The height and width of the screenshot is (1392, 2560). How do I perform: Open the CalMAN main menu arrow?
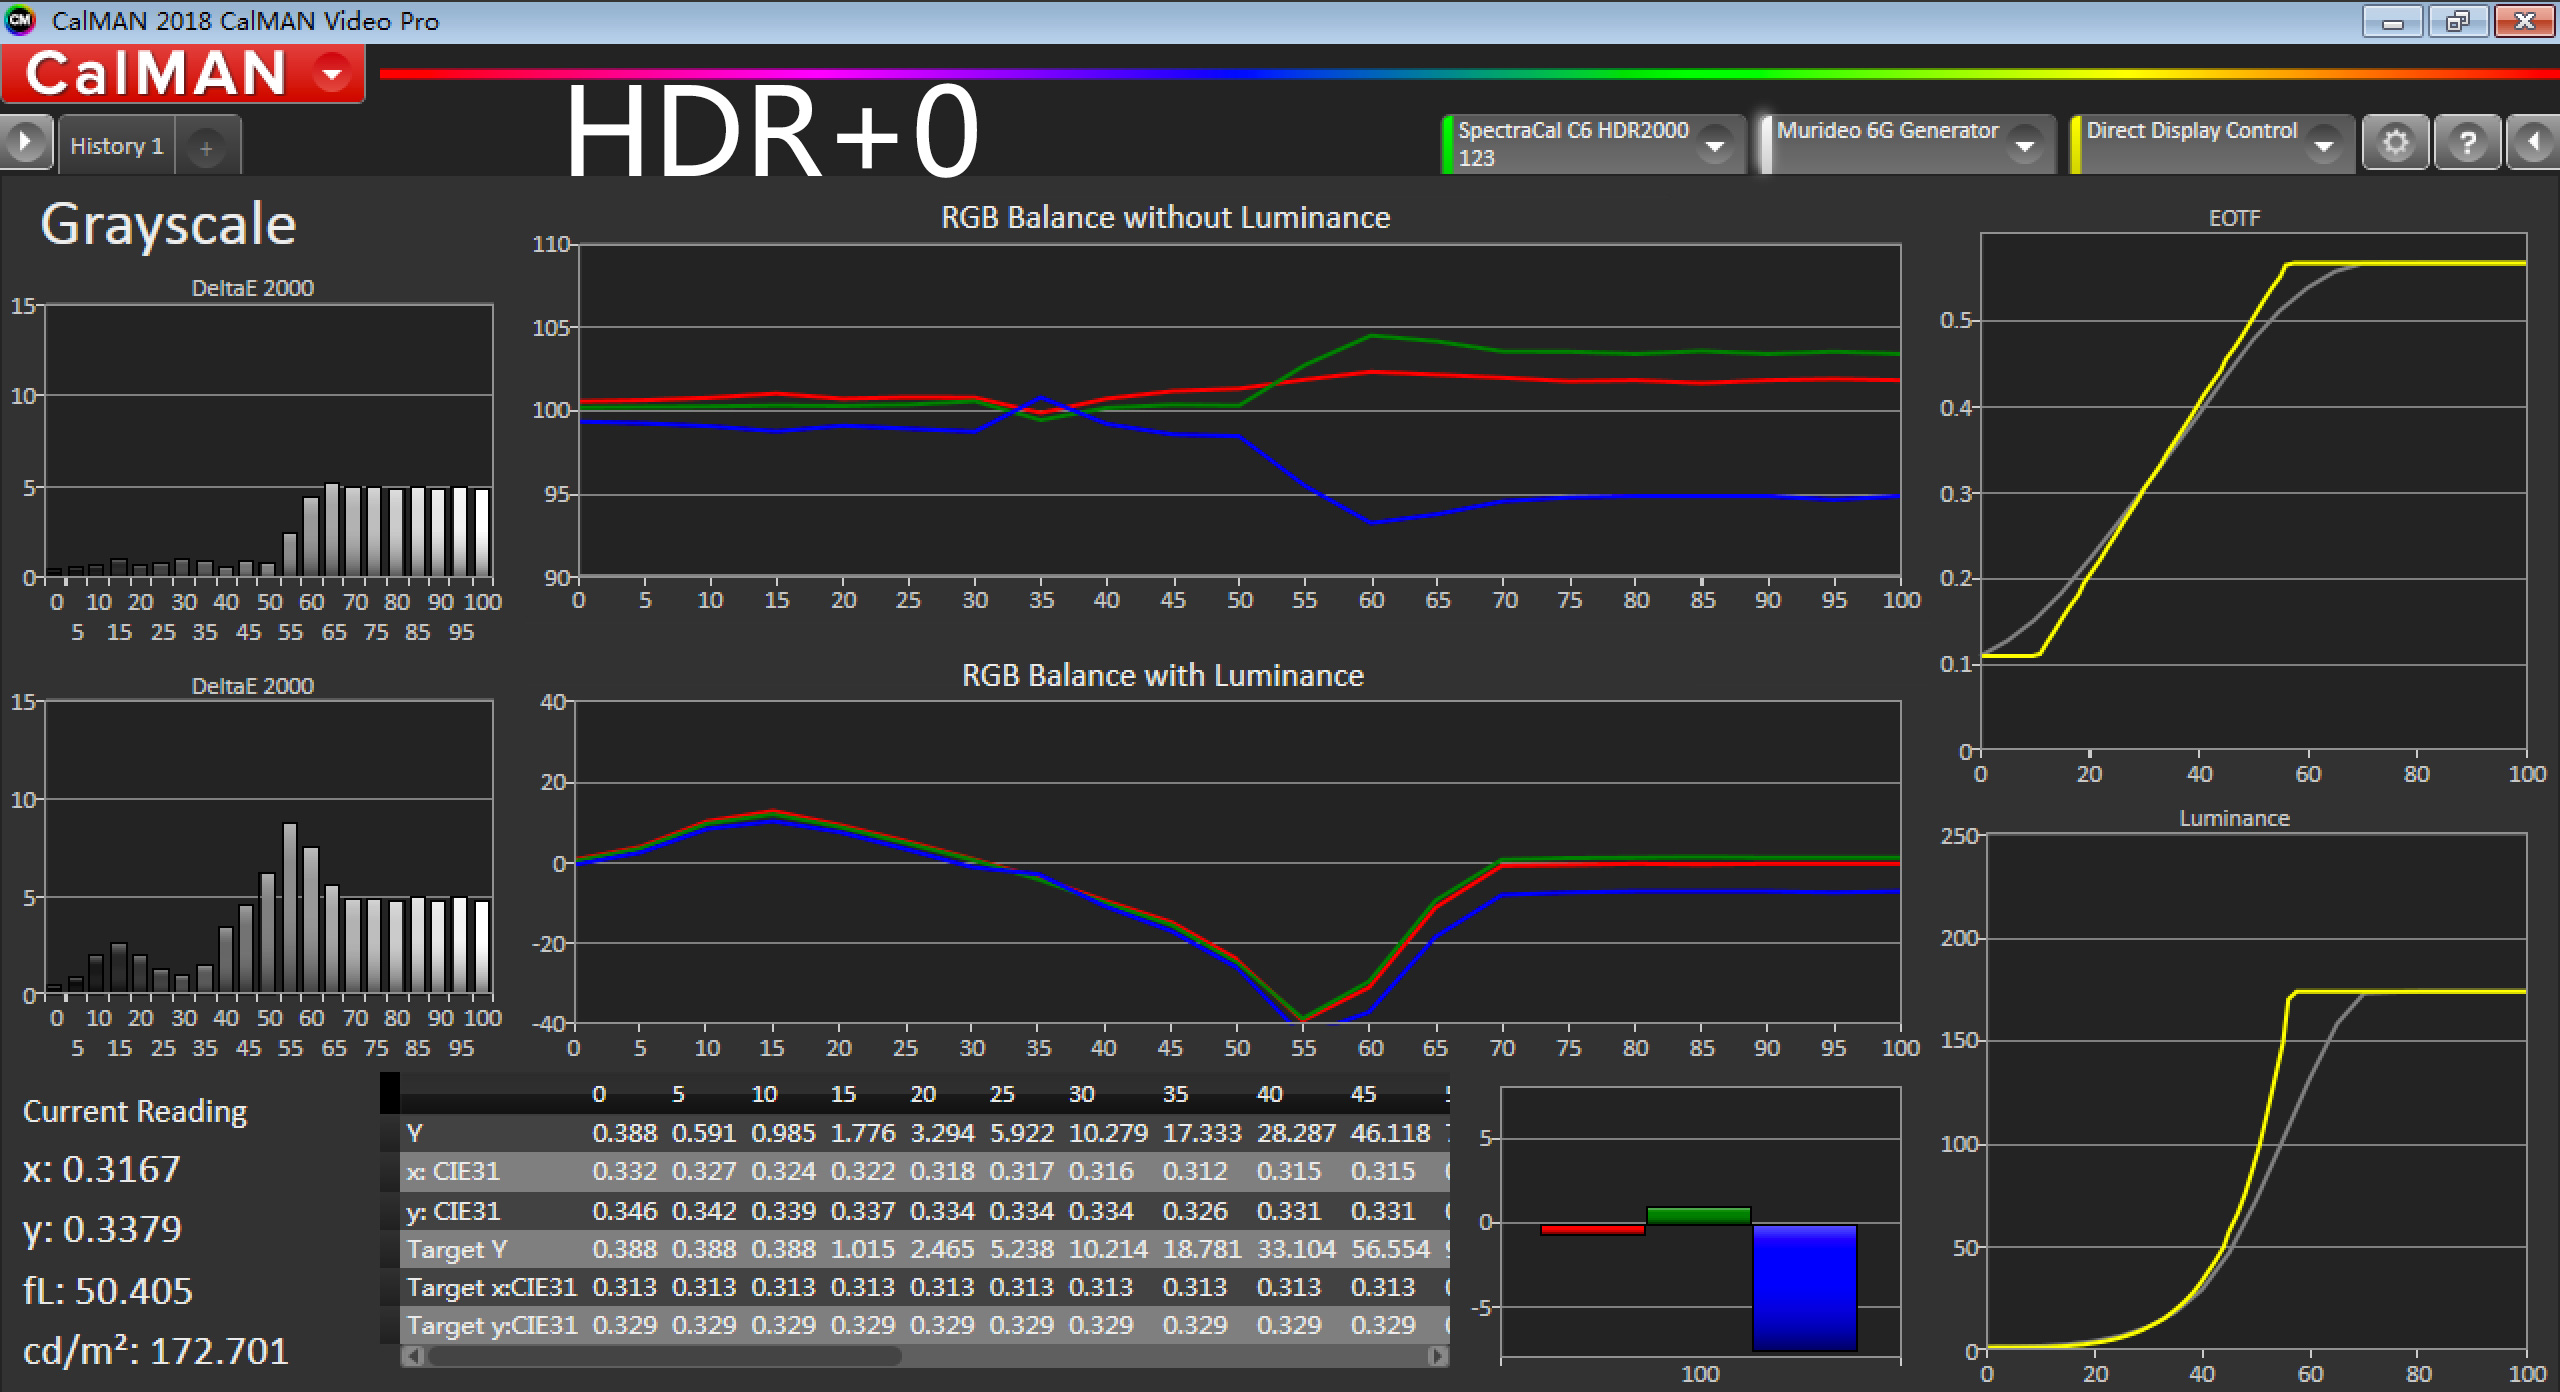tap(331, 73)
